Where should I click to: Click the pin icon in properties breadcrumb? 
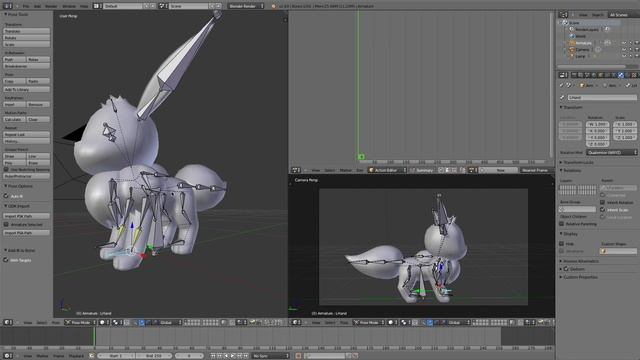tap(562, 85)
